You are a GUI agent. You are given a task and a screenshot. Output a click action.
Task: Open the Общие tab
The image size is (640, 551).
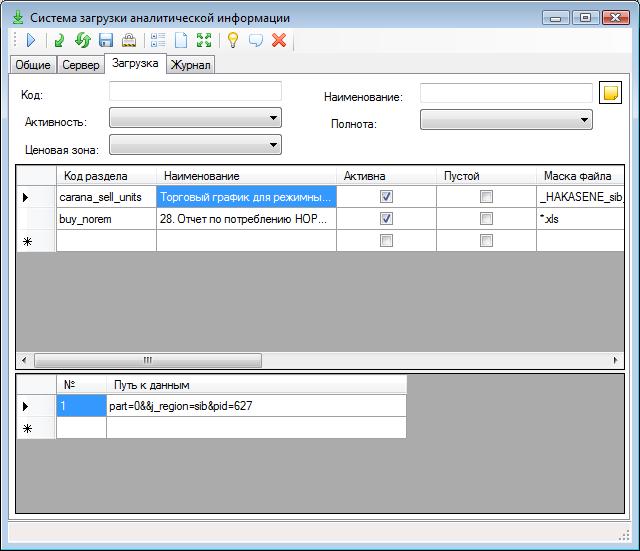[33, 65]
